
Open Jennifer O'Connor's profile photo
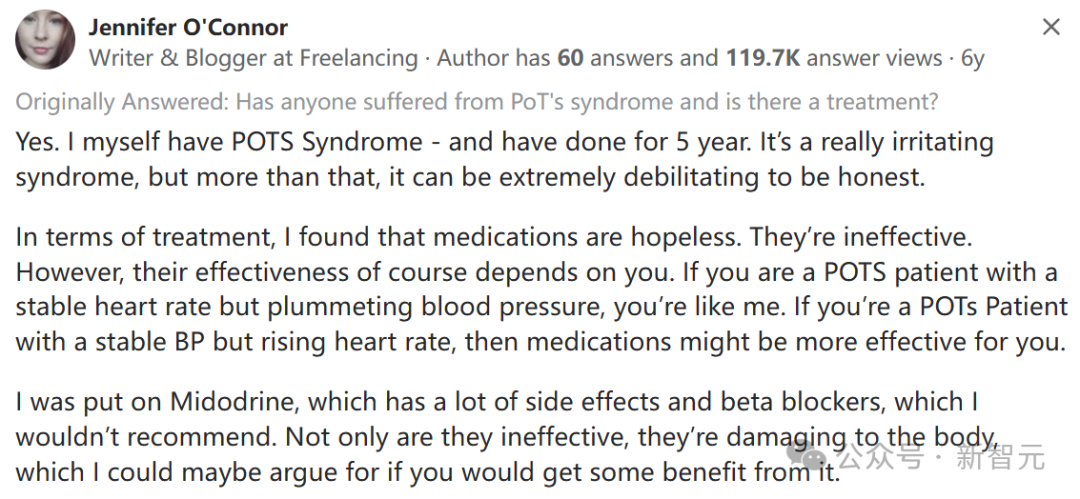point(45,40)
